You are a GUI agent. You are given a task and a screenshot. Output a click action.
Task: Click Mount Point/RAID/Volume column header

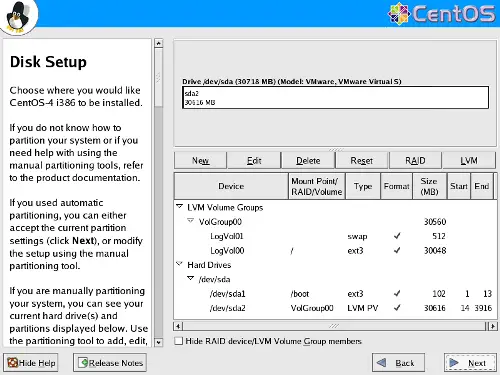[x=317, y=186]
